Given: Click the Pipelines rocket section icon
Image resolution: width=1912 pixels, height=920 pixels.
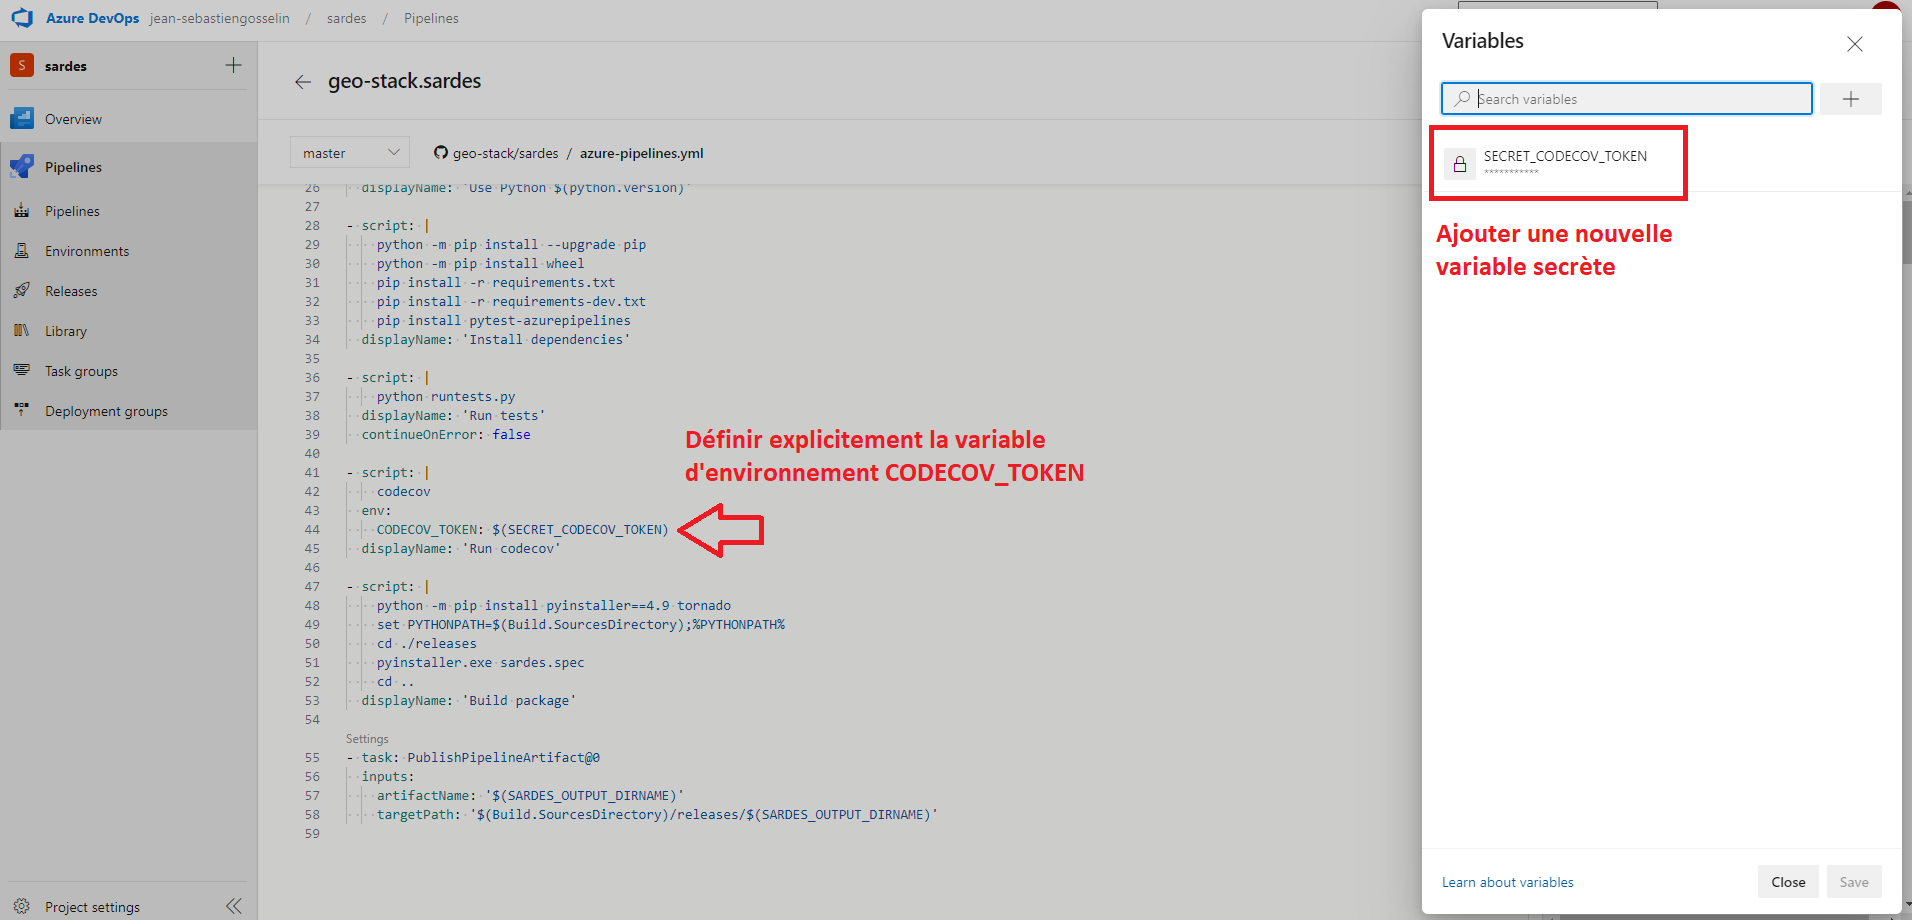Looking at the screenshot, I should [22, 167].
